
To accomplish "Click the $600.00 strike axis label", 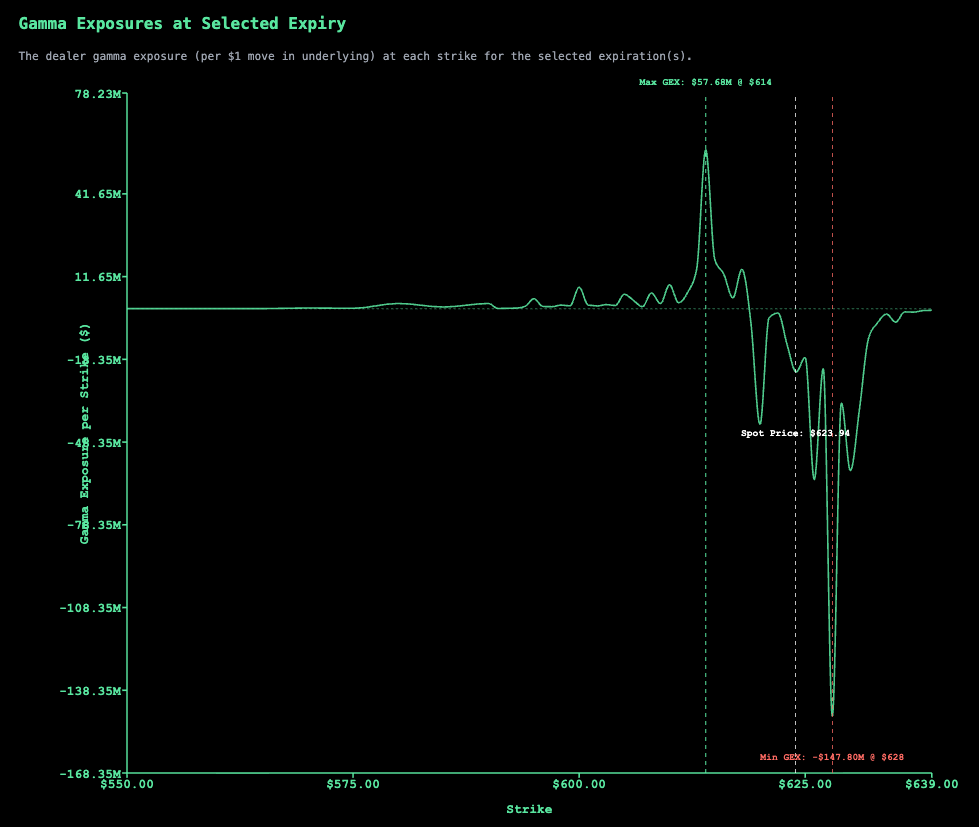I will pyautogui.click(x=579, y=785).
